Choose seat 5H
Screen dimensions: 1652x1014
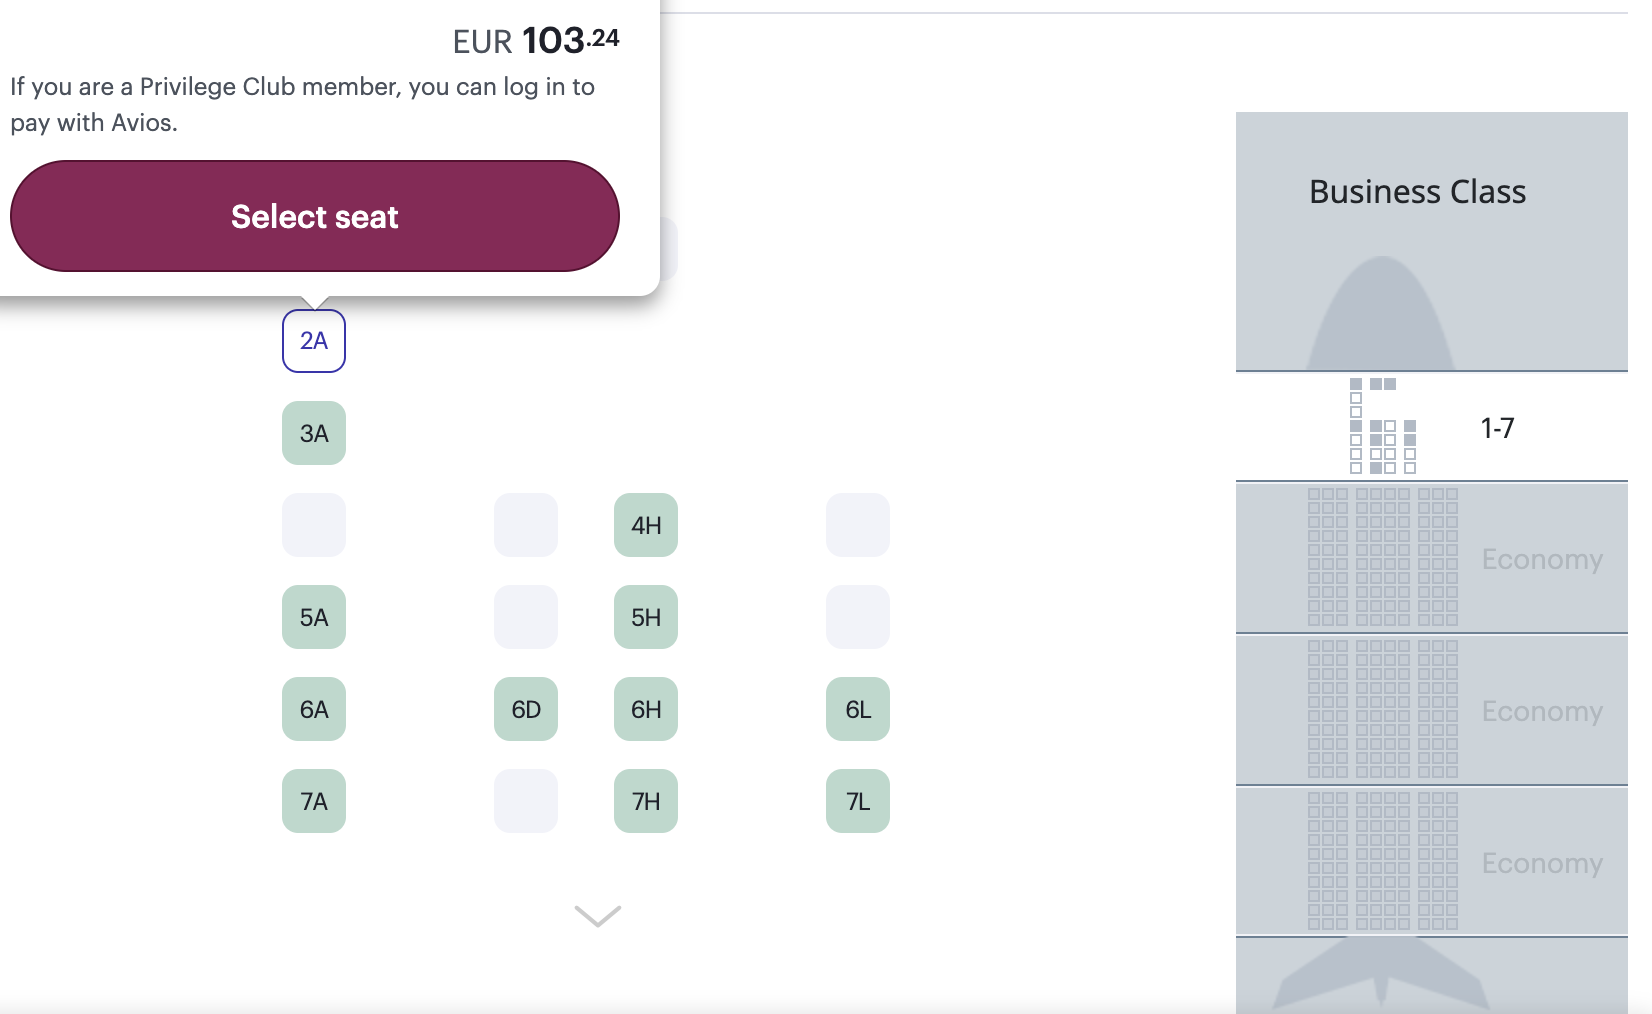[x=646, y=617]
